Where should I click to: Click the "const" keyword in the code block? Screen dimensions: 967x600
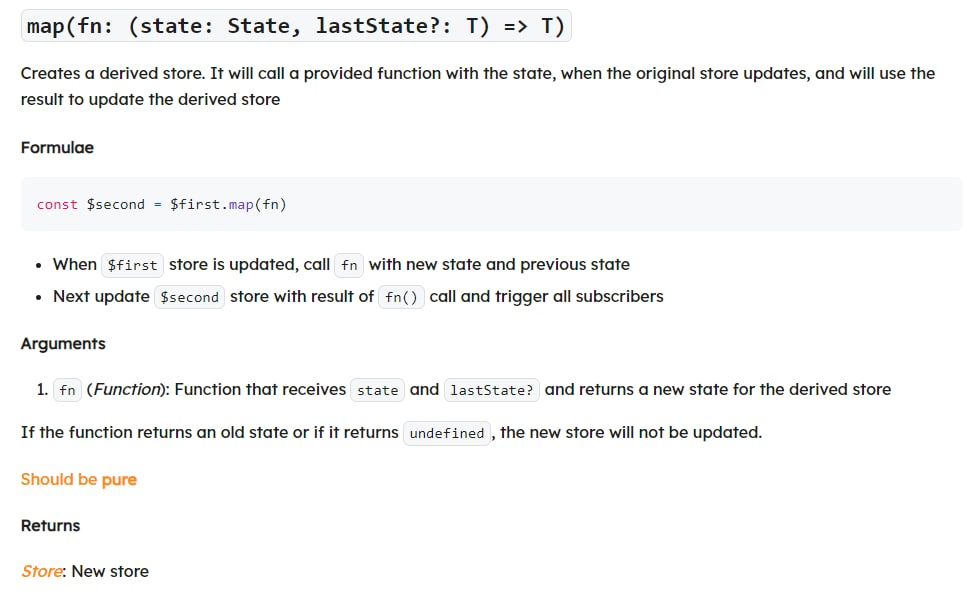pyautogui.click(x=57, y=204)
